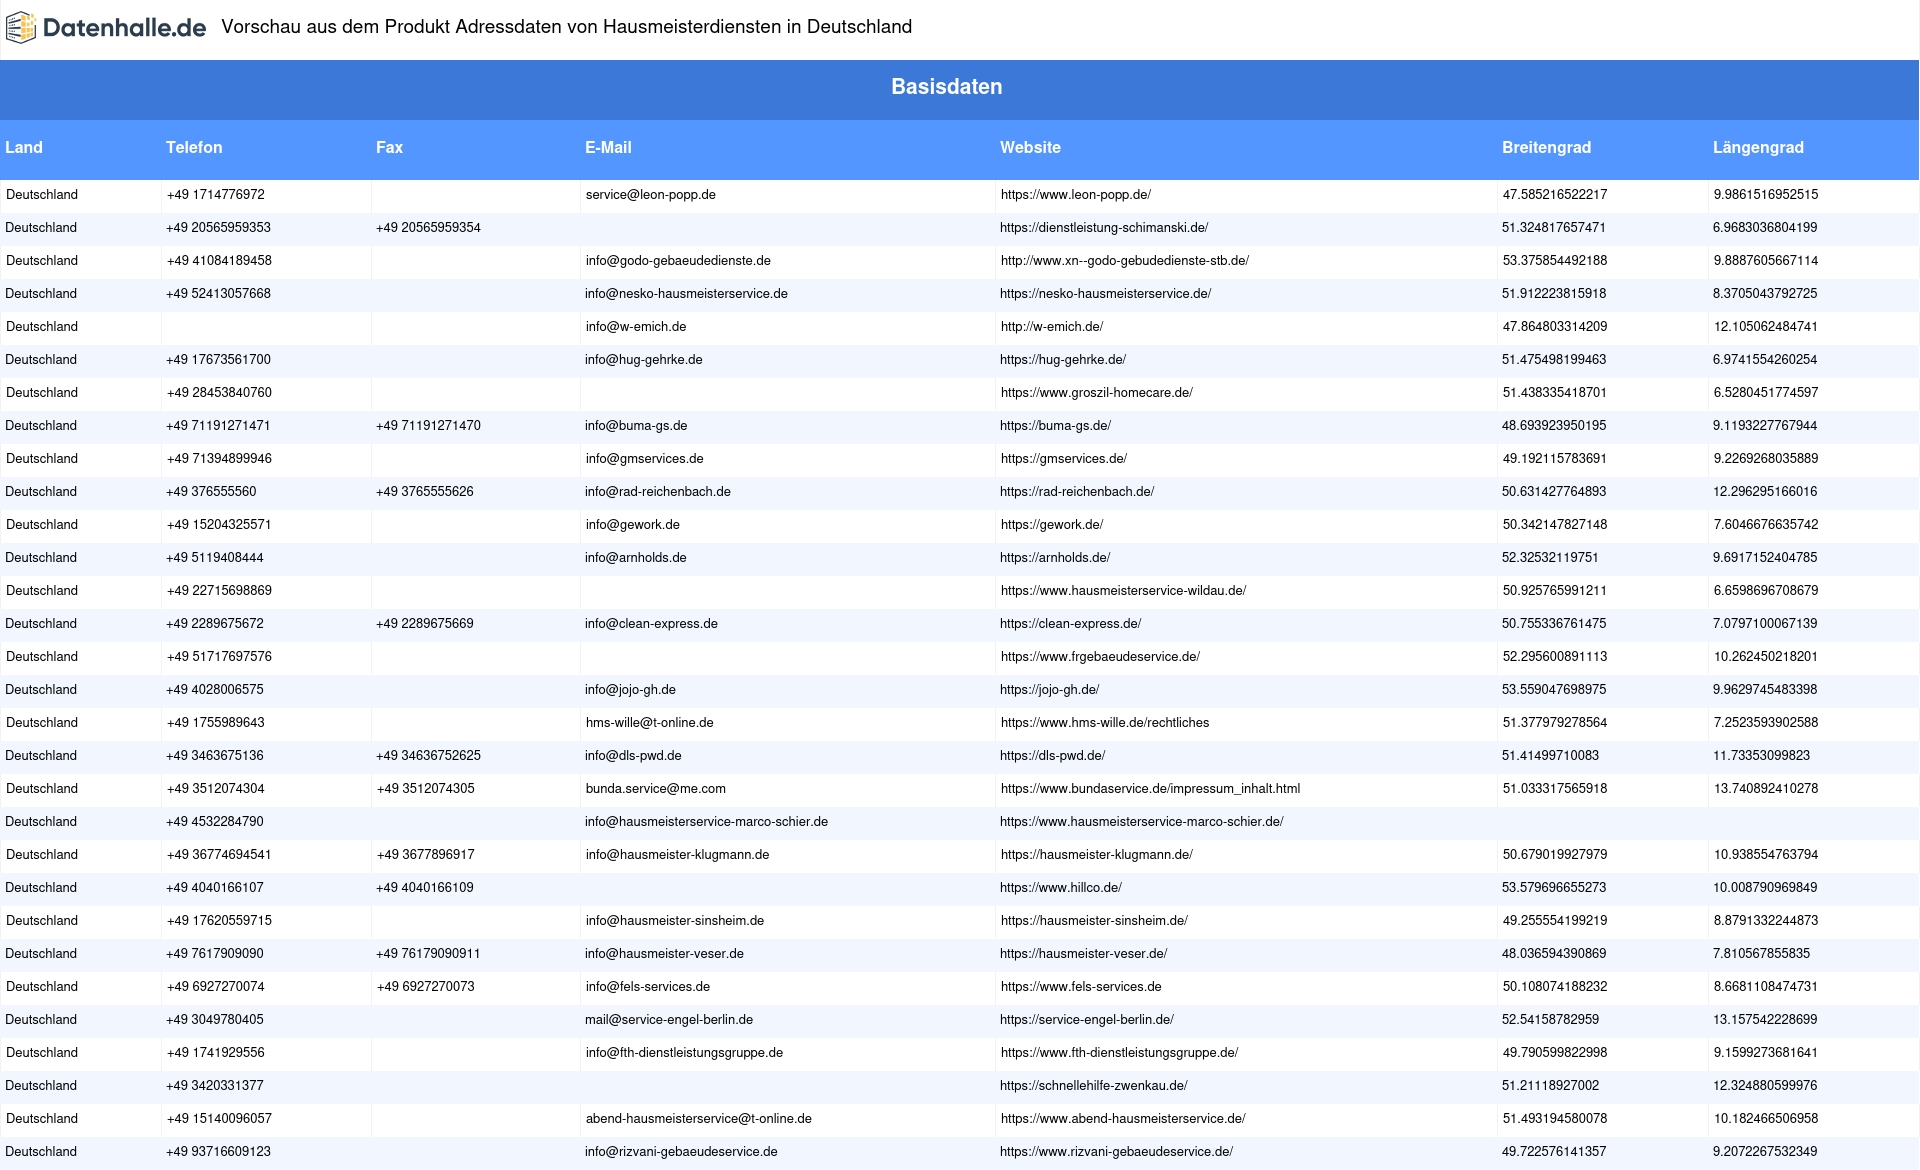Image resolution: width=1920 pixels, height=1170 pixels.
Task: Select fax number +49 34636752625
Action: click(428, 756)
